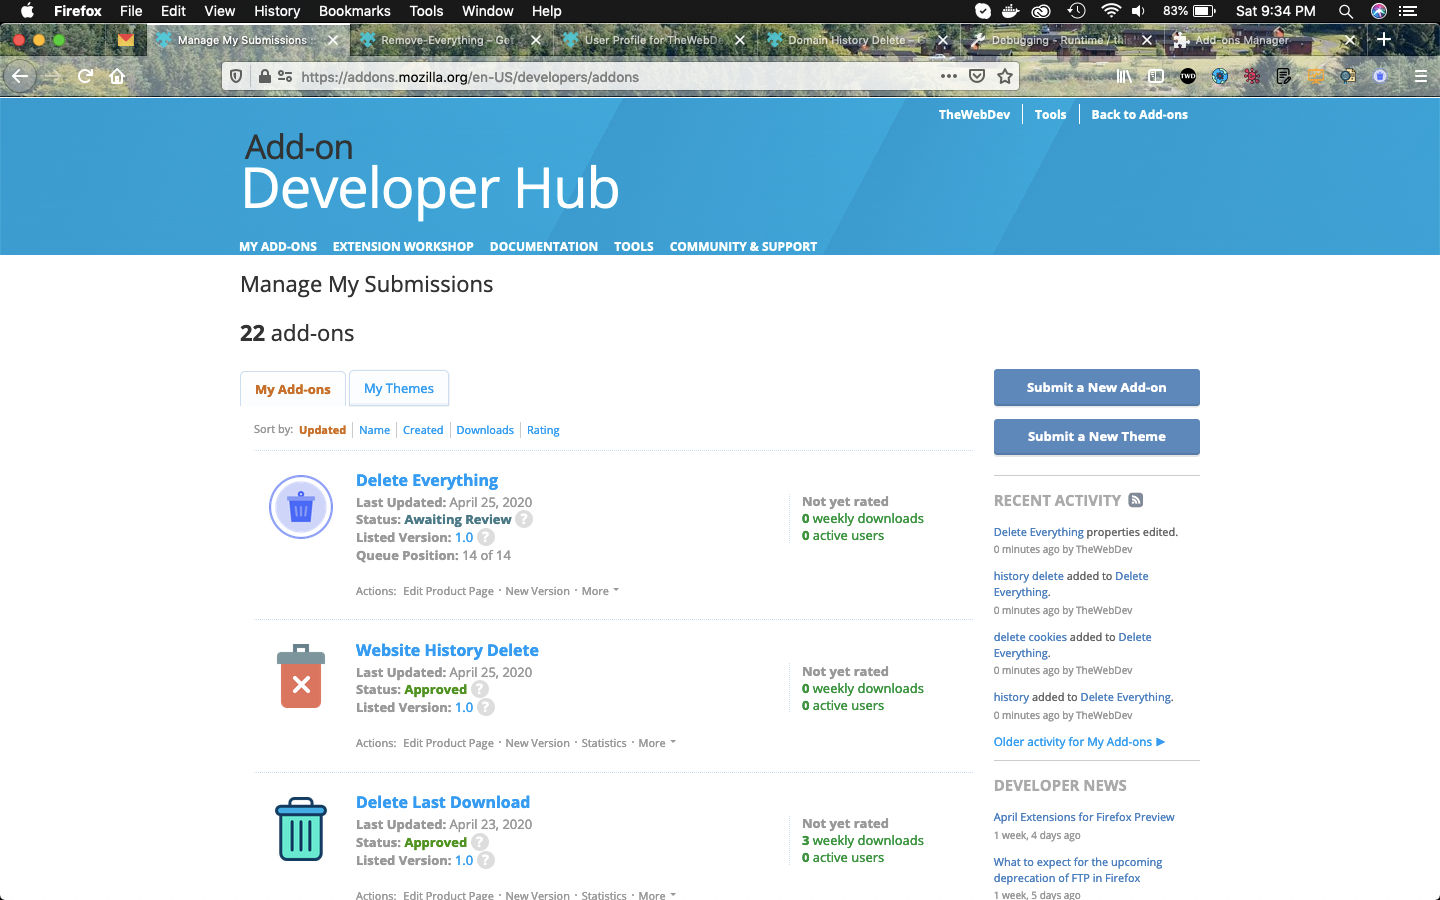Open history delete link in recent activity

(1028, 576)
